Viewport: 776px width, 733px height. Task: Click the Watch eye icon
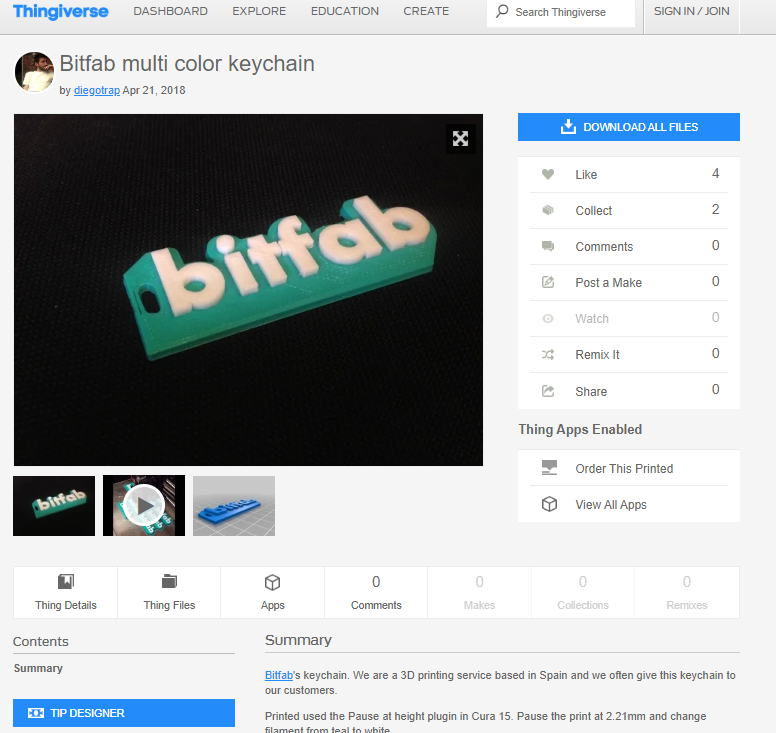pos(548,318)
